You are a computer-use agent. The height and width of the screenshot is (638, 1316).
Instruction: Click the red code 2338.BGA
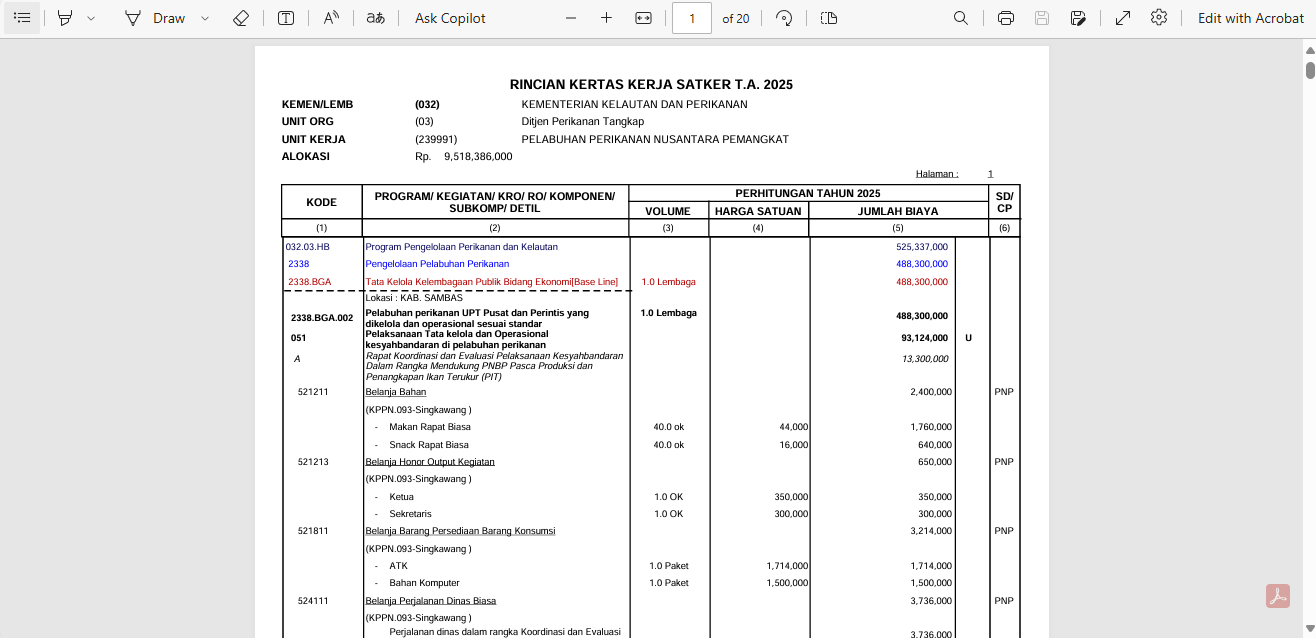click(x=310, y=282)
